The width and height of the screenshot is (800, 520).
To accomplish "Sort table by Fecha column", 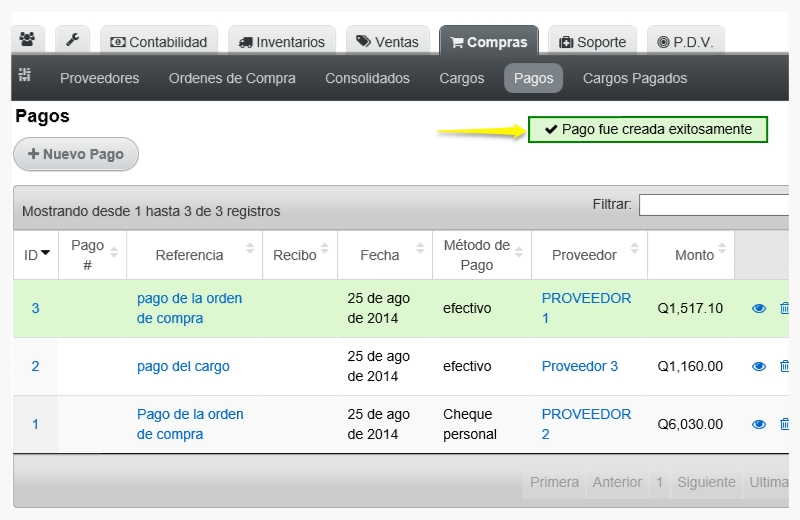I will [385, 255].
